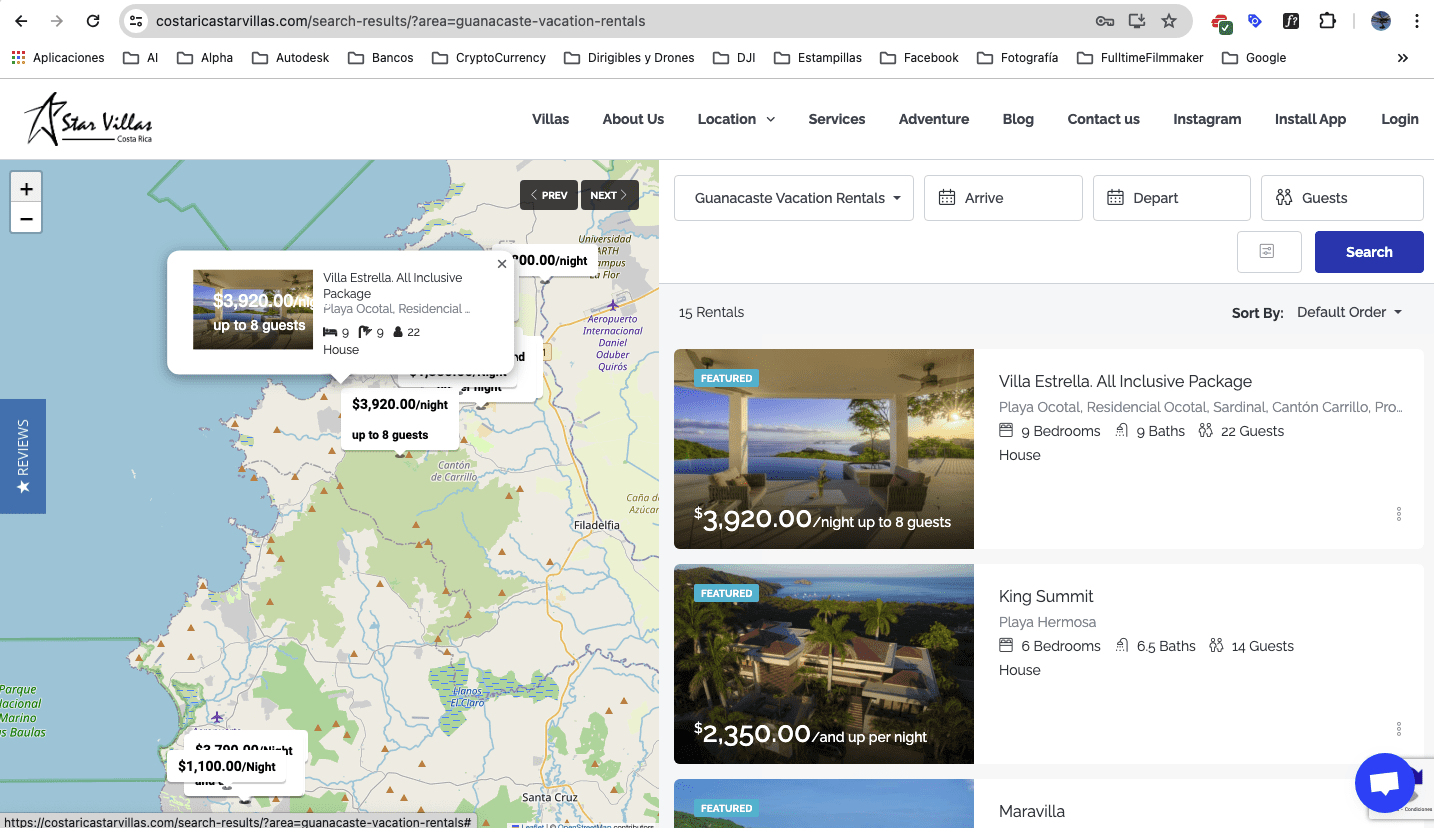Open About Us page
This screenshot has width=1434, height=828.
[x=633, y=119]
